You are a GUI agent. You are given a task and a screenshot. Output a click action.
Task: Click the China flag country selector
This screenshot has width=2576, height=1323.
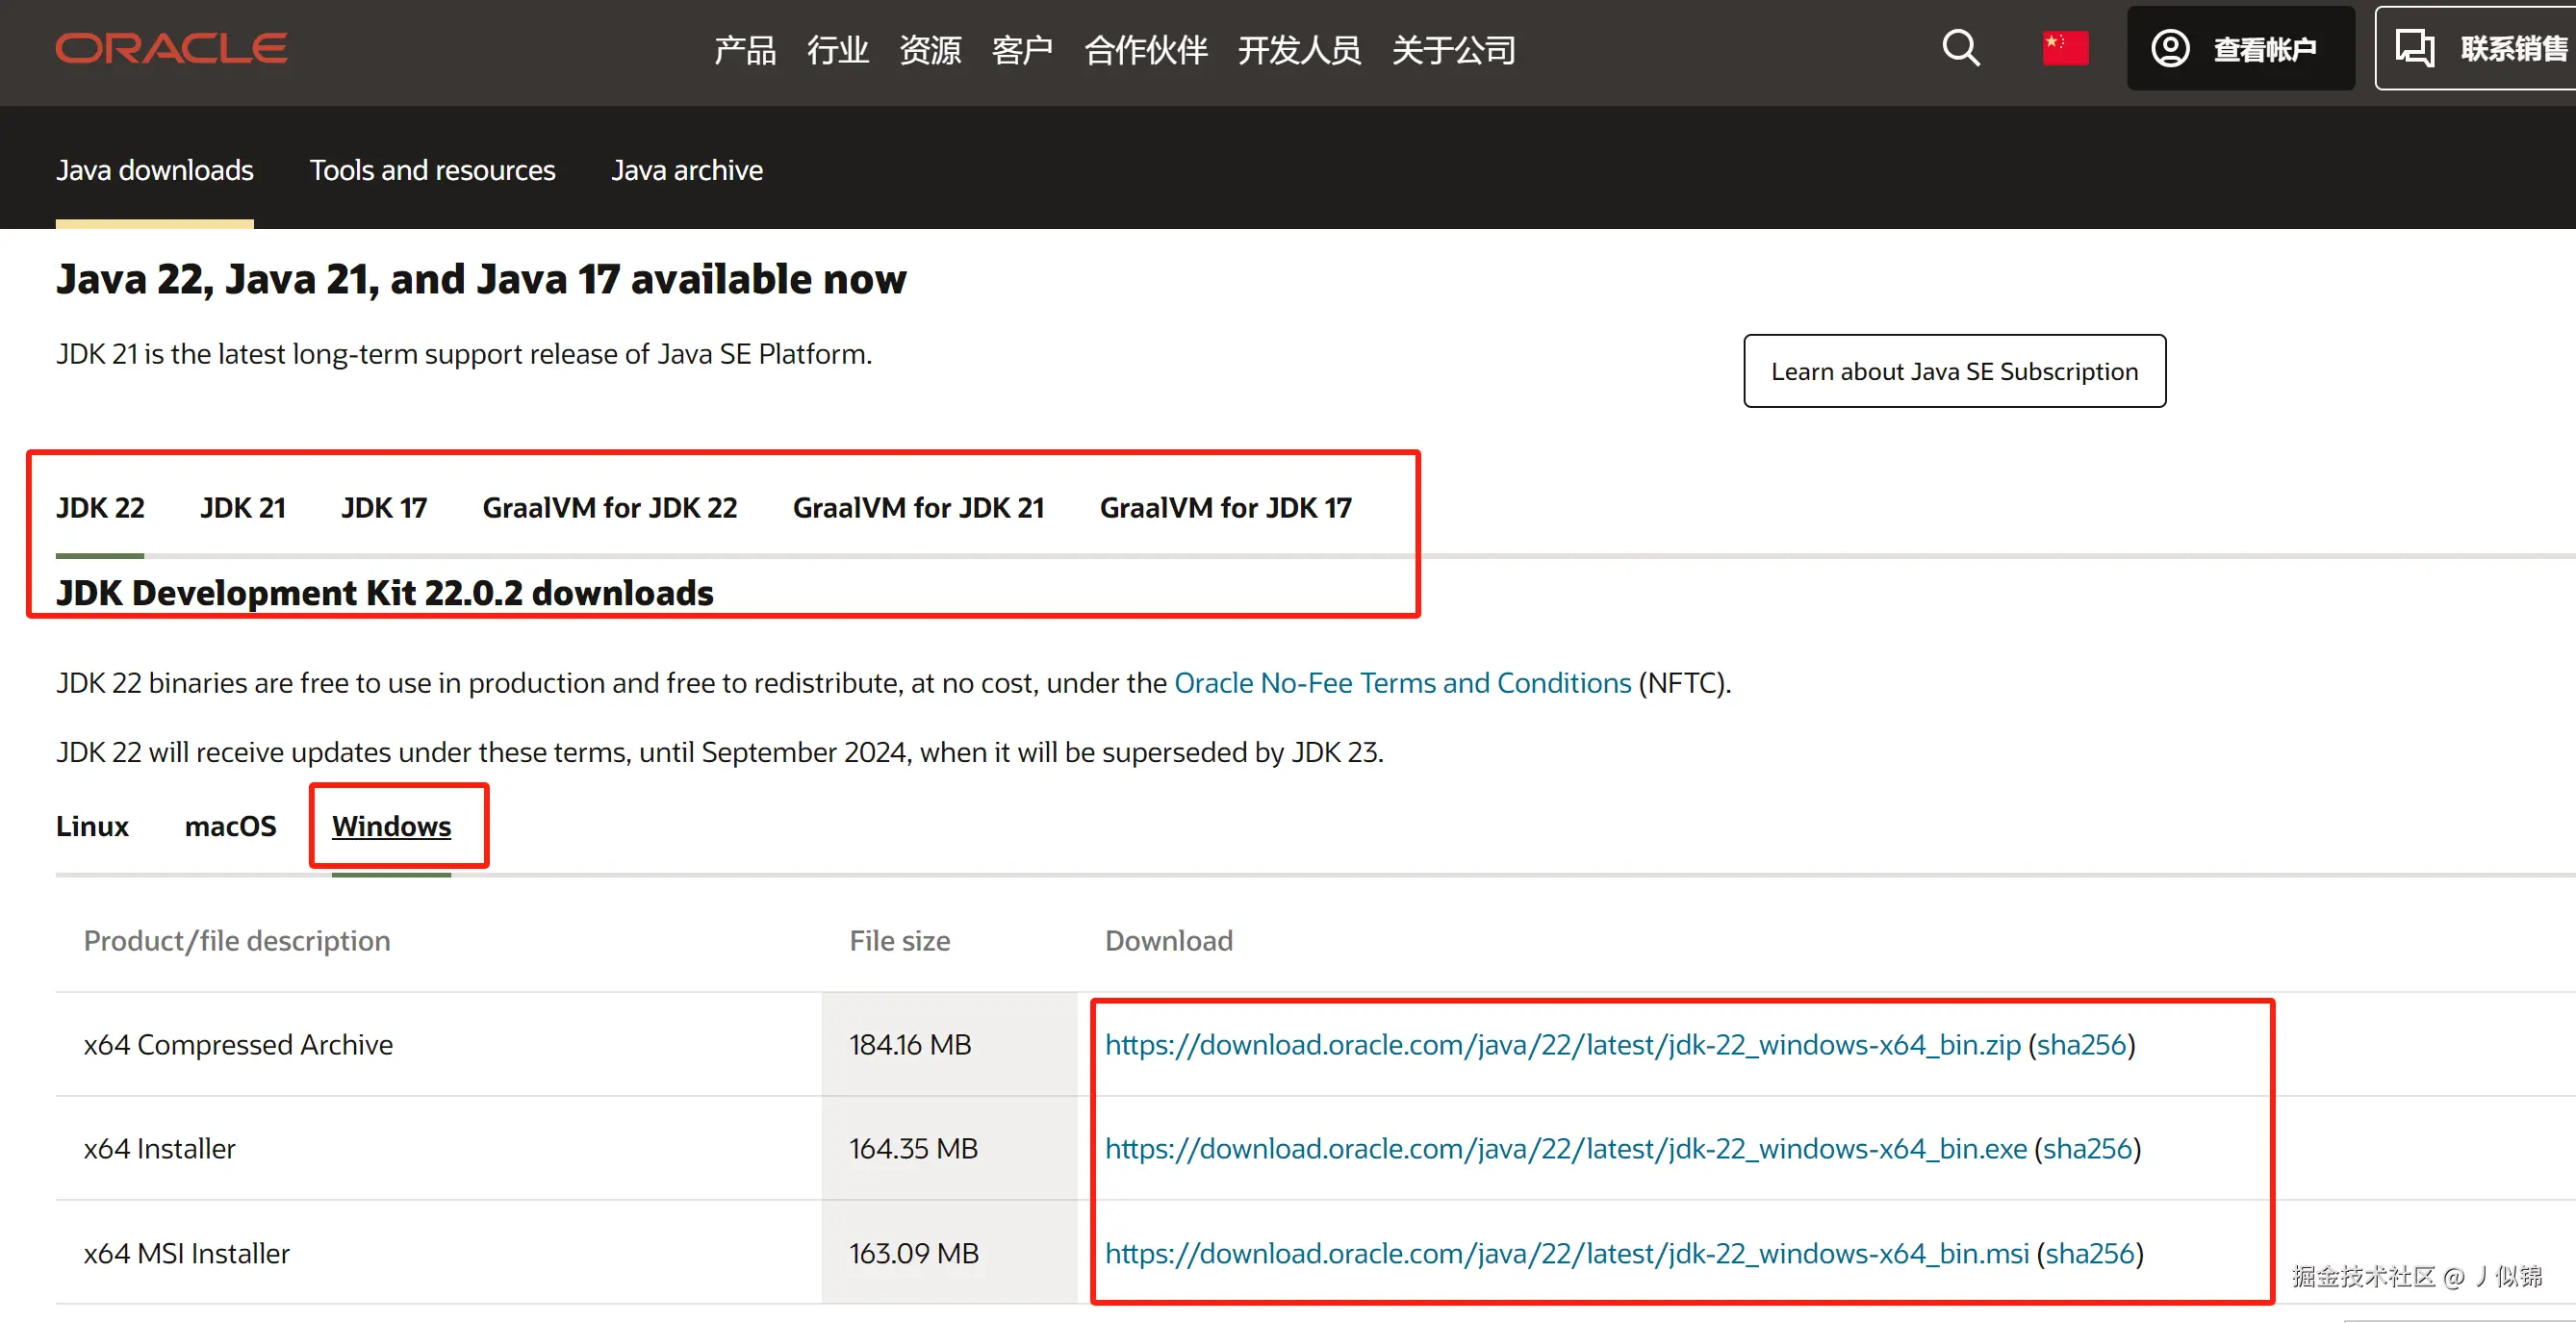(2065, 48)
